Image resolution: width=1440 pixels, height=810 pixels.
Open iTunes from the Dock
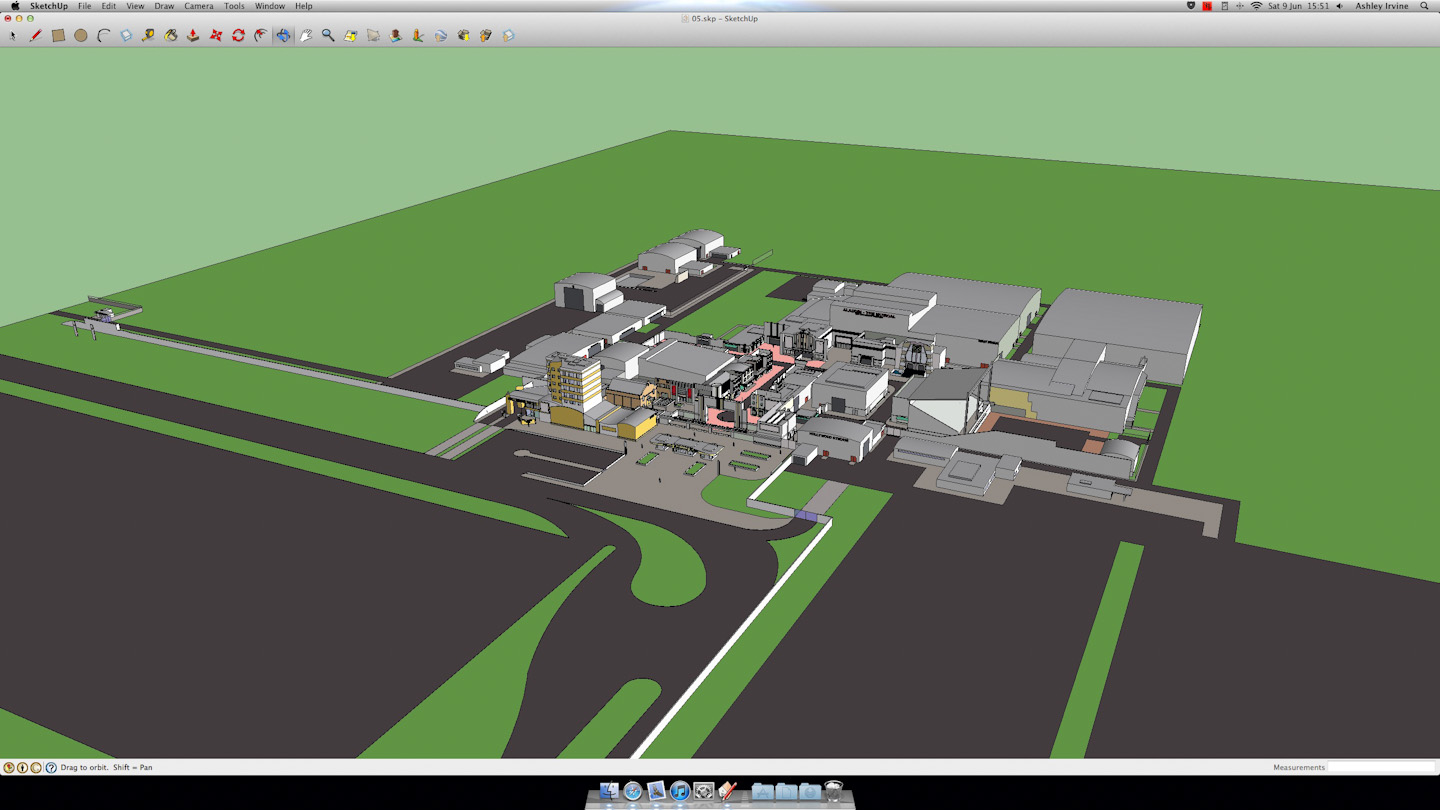pyautogui.click(x=680, y=791)
